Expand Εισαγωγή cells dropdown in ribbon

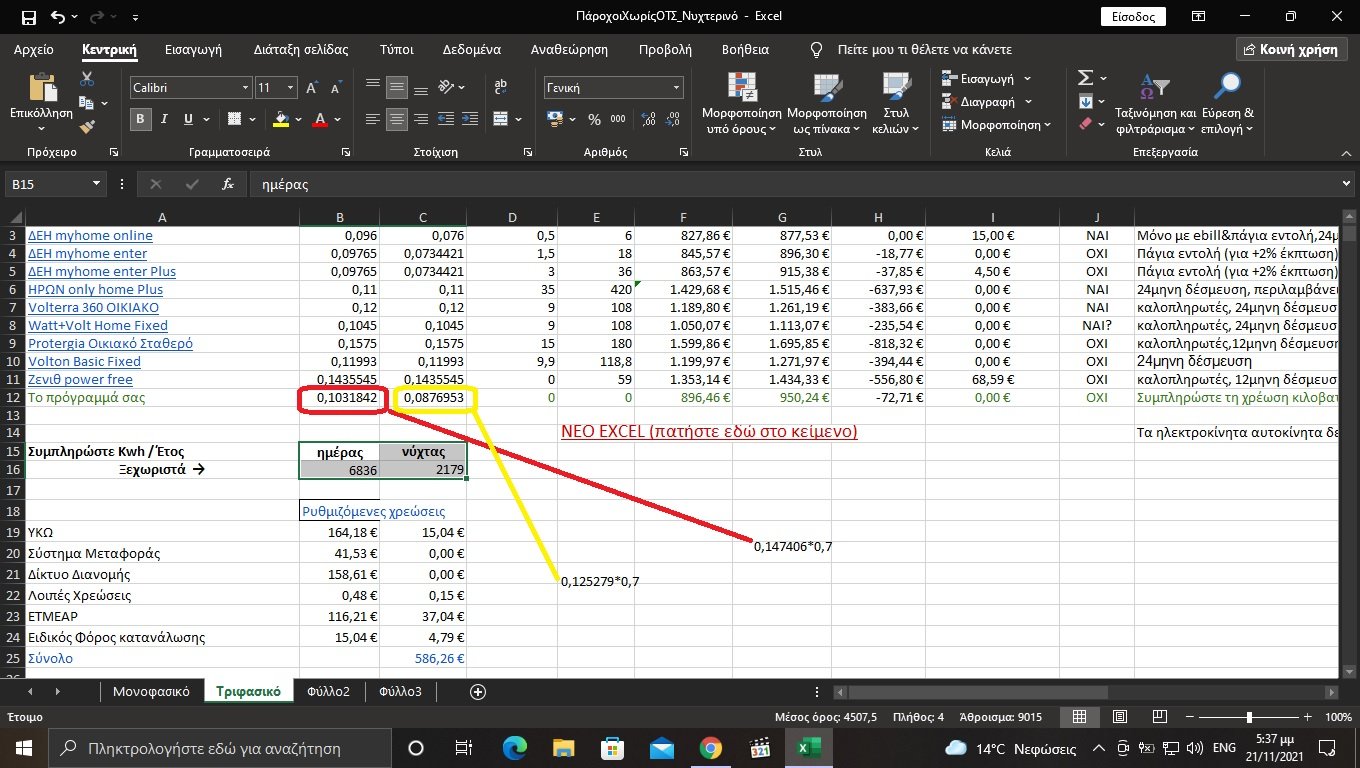1027,78
